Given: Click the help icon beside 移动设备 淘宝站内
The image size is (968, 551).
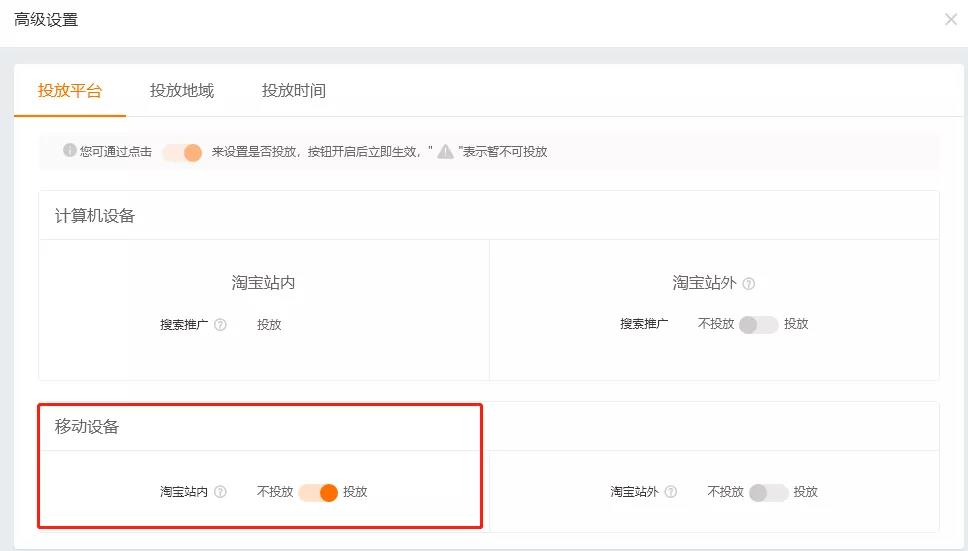Looking at the screenshot, I should click(220, 492).
